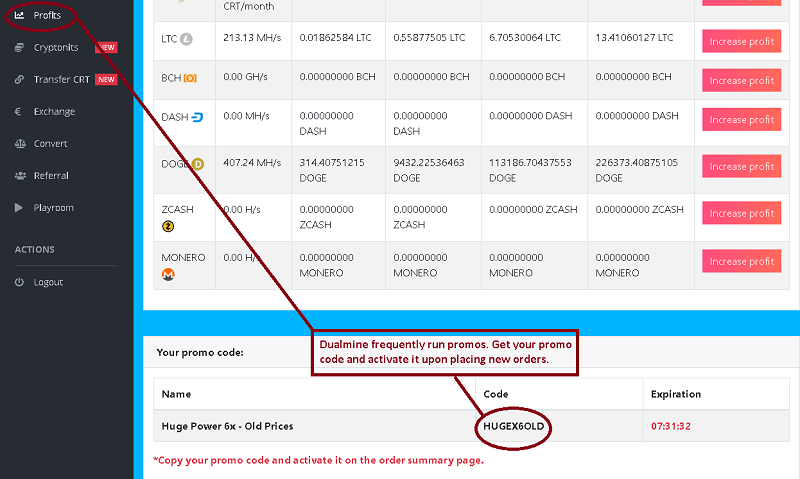Click Increase profit in the ZCASH row
Screen dimensions: 800x479
point(741,214)
